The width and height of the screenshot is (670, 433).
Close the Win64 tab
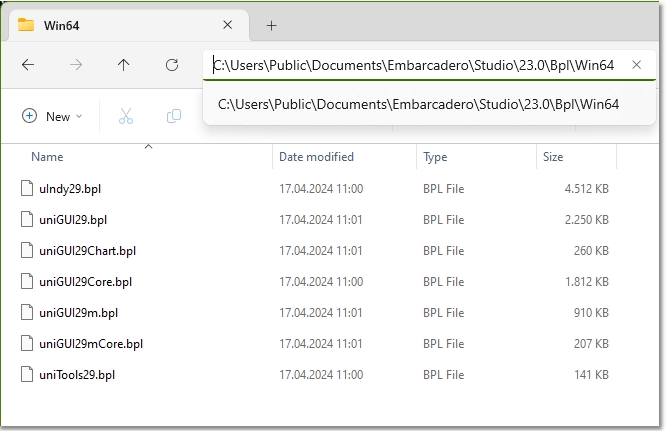[x=228, y=25]
